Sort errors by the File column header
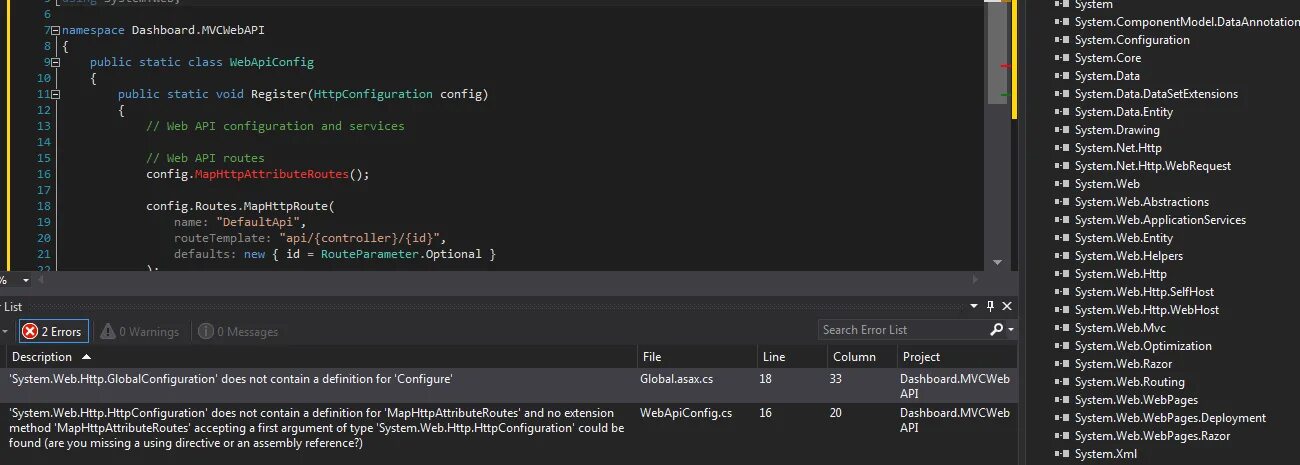 point(652,357)
